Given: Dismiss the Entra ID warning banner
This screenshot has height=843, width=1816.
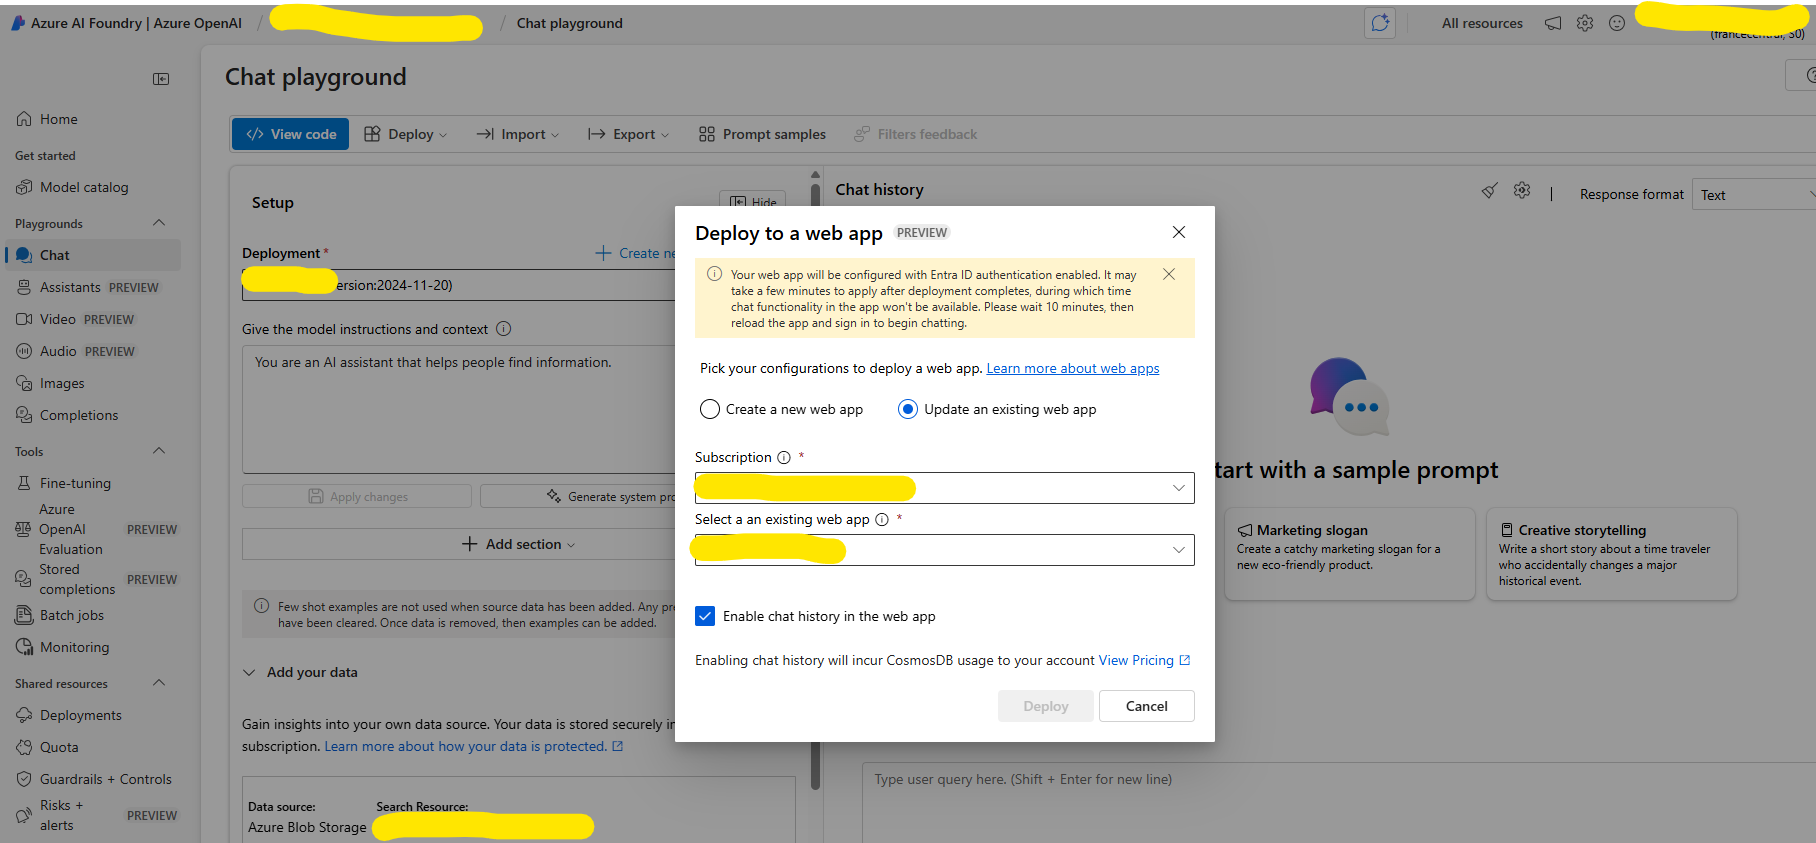Looking at the screenshot, I should (1169, 274).
